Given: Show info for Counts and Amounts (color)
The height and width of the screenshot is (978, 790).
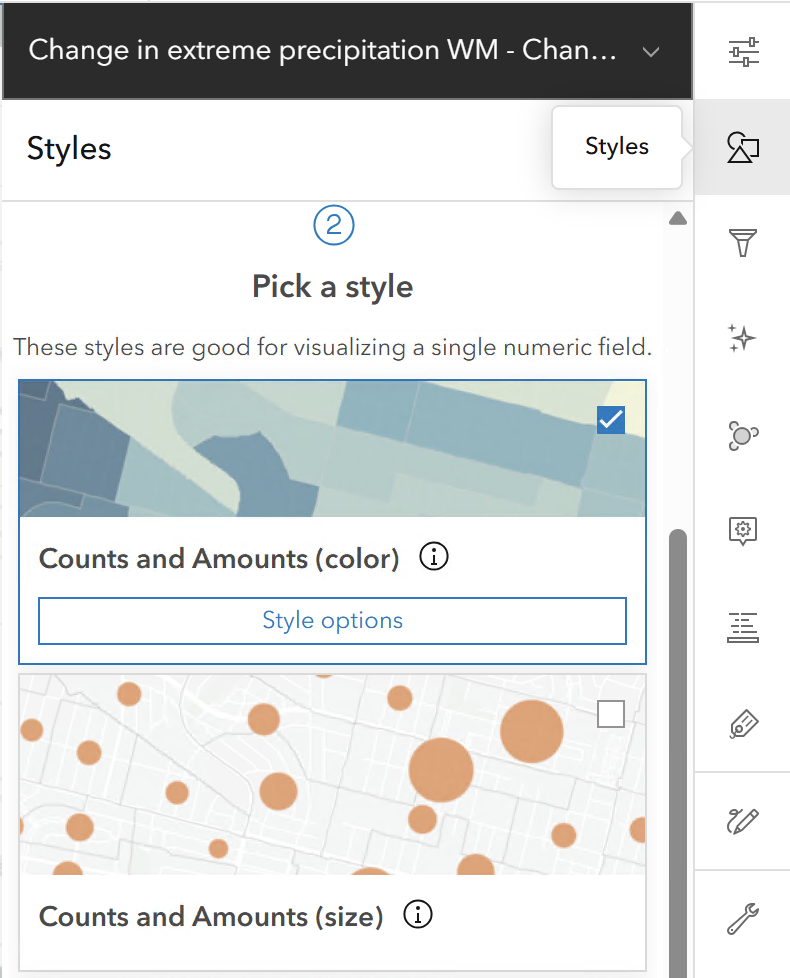Looking at the screenshot, I should 433,557.
